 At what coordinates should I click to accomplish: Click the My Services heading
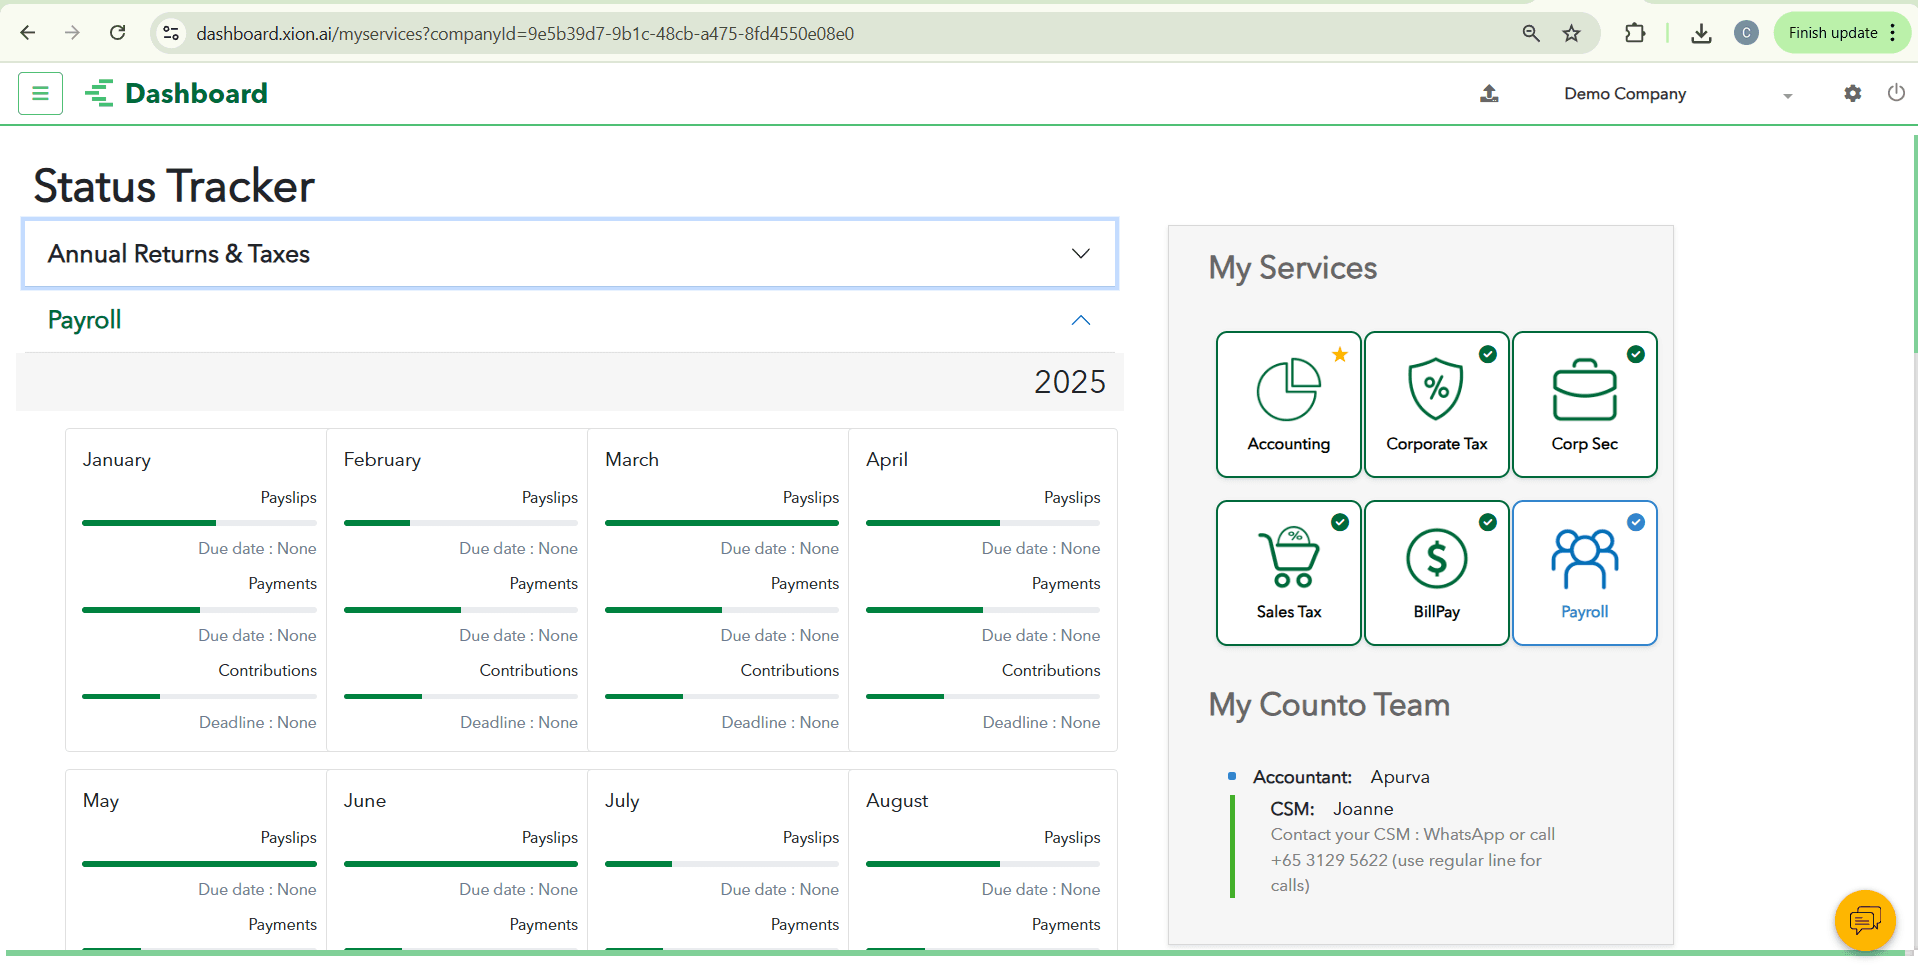click(x=1293, y=268)
